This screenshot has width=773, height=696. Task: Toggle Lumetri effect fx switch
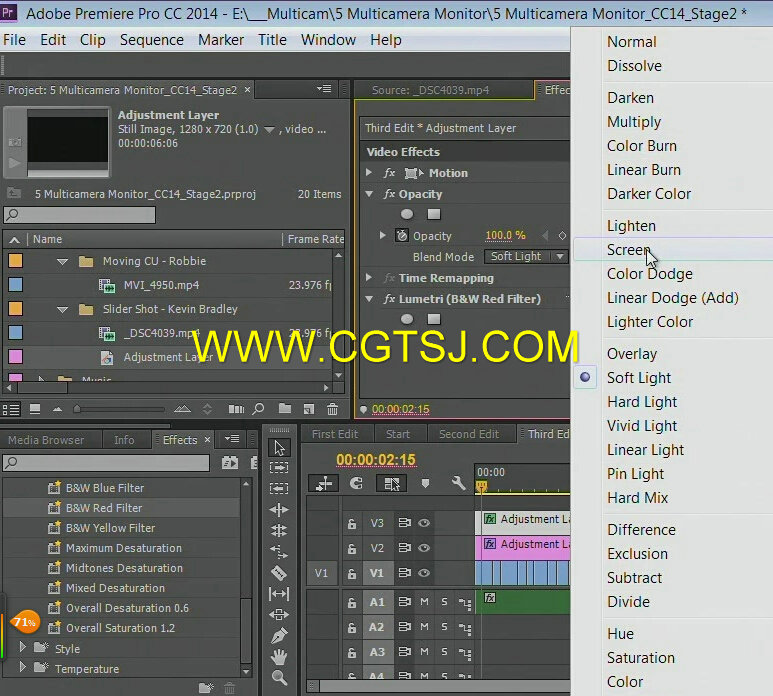coord(389,299)
